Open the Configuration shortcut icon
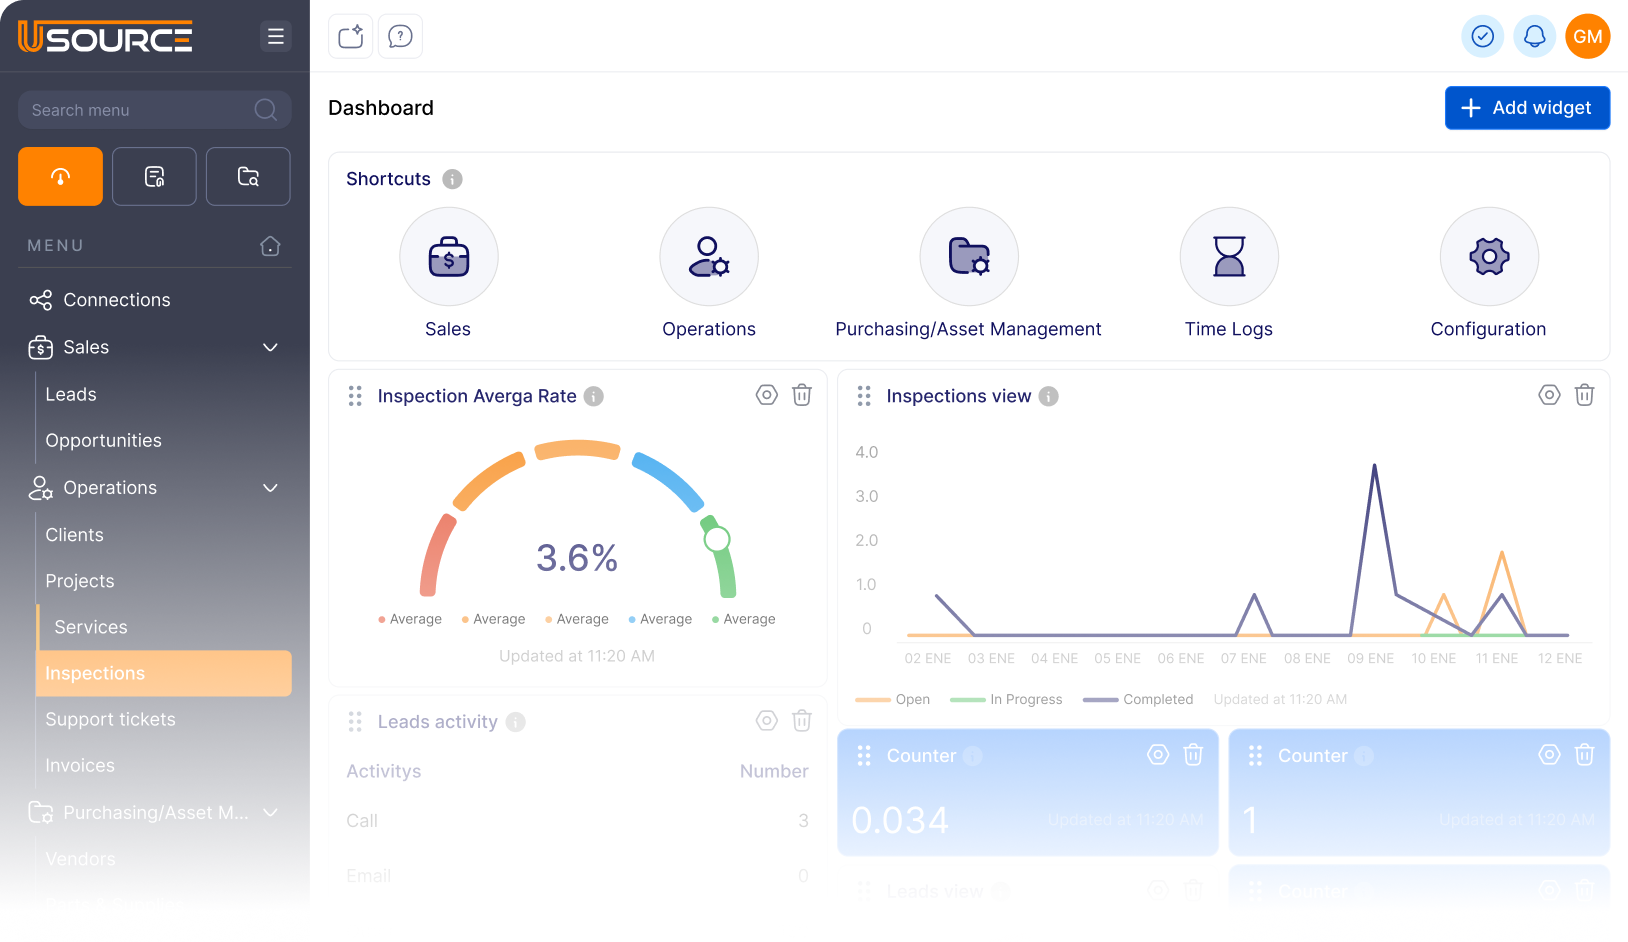This screenshot has width=1628, height=942. pyautogui.click(x=1489, y=257)
